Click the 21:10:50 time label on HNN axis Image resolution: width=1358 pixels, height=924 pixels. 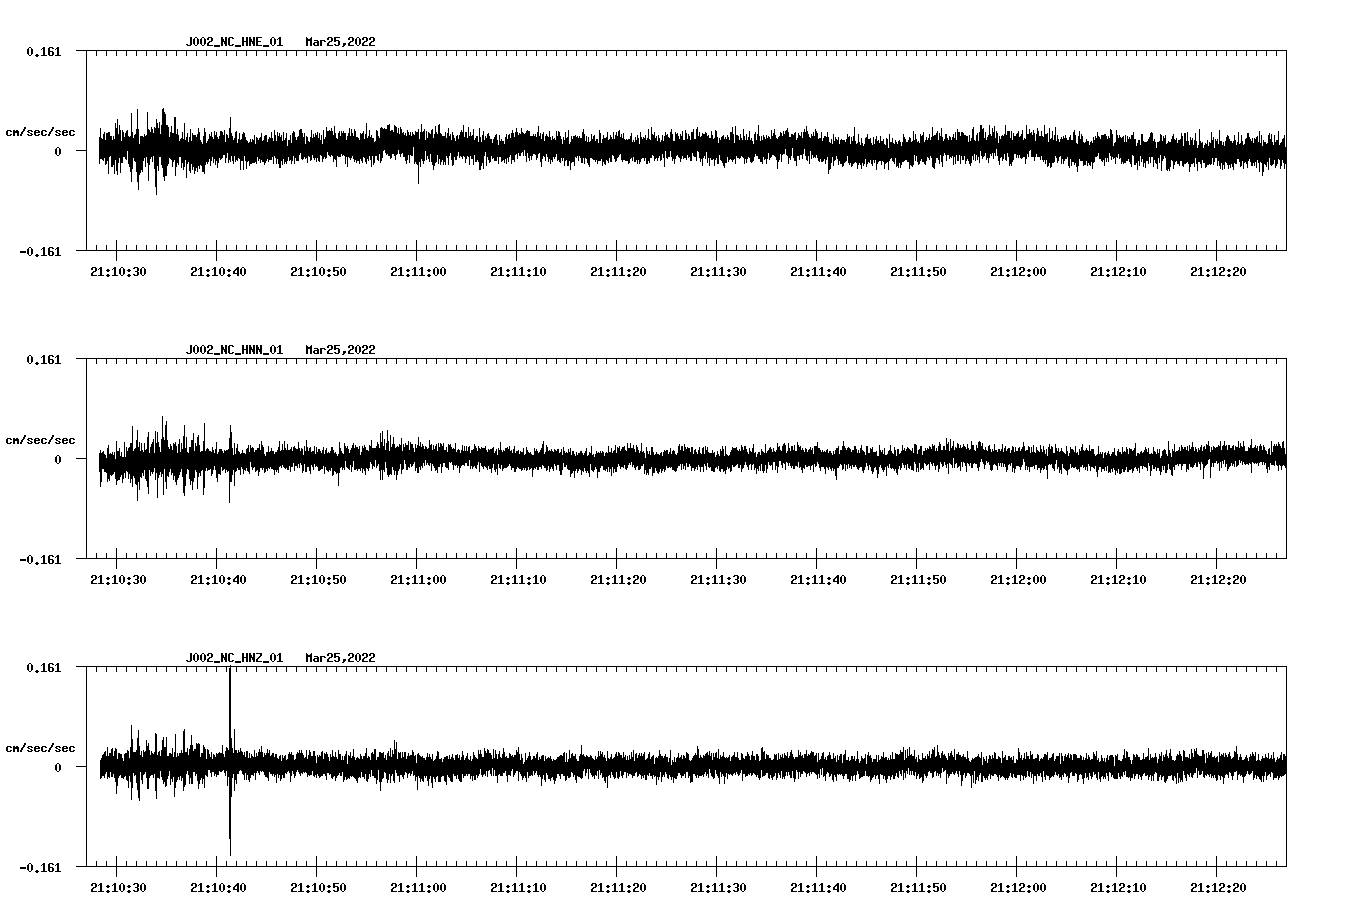pyautogui.click(x=318, y=579)
